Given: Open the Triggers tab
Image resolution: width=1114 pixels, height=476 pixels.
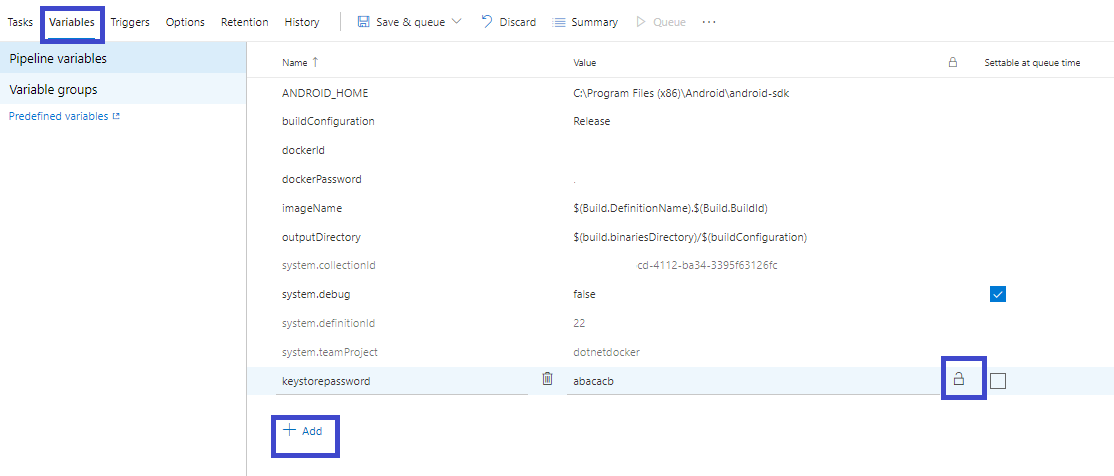Looking at the screenshot, I should click(x=130, y=22).
